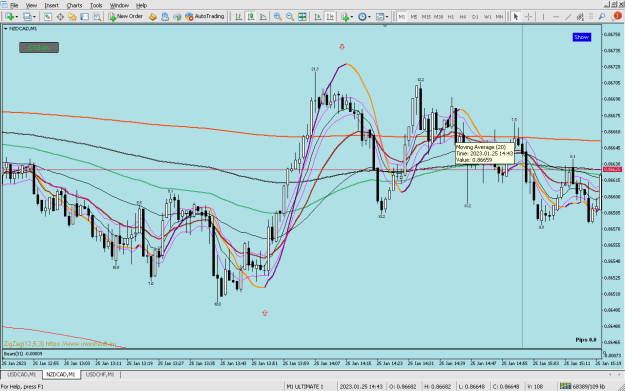Open the Indicators list icon
This screenshot has height=391, width=625.
[x=345, y=17]
